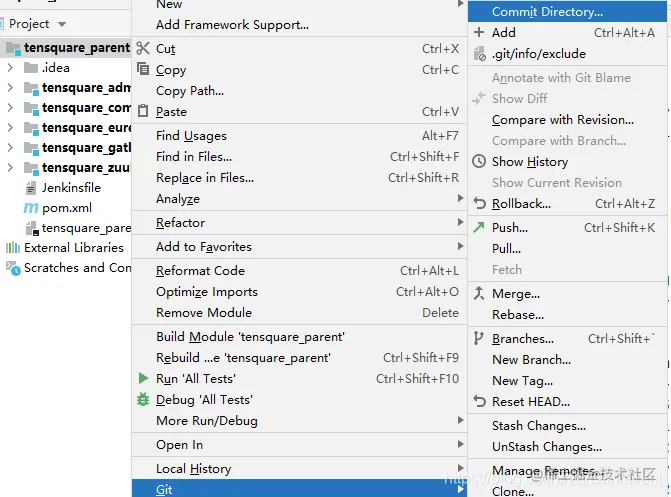The image size is (671, 497).
Task: Select the pom.xml file in tree
Action: pos(67,208)
